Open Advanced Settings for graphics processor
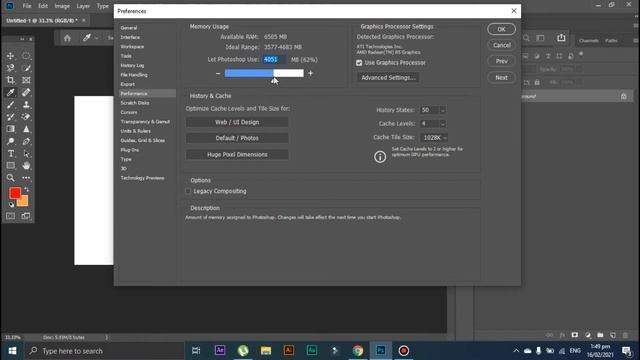 [x=388, y=78]
